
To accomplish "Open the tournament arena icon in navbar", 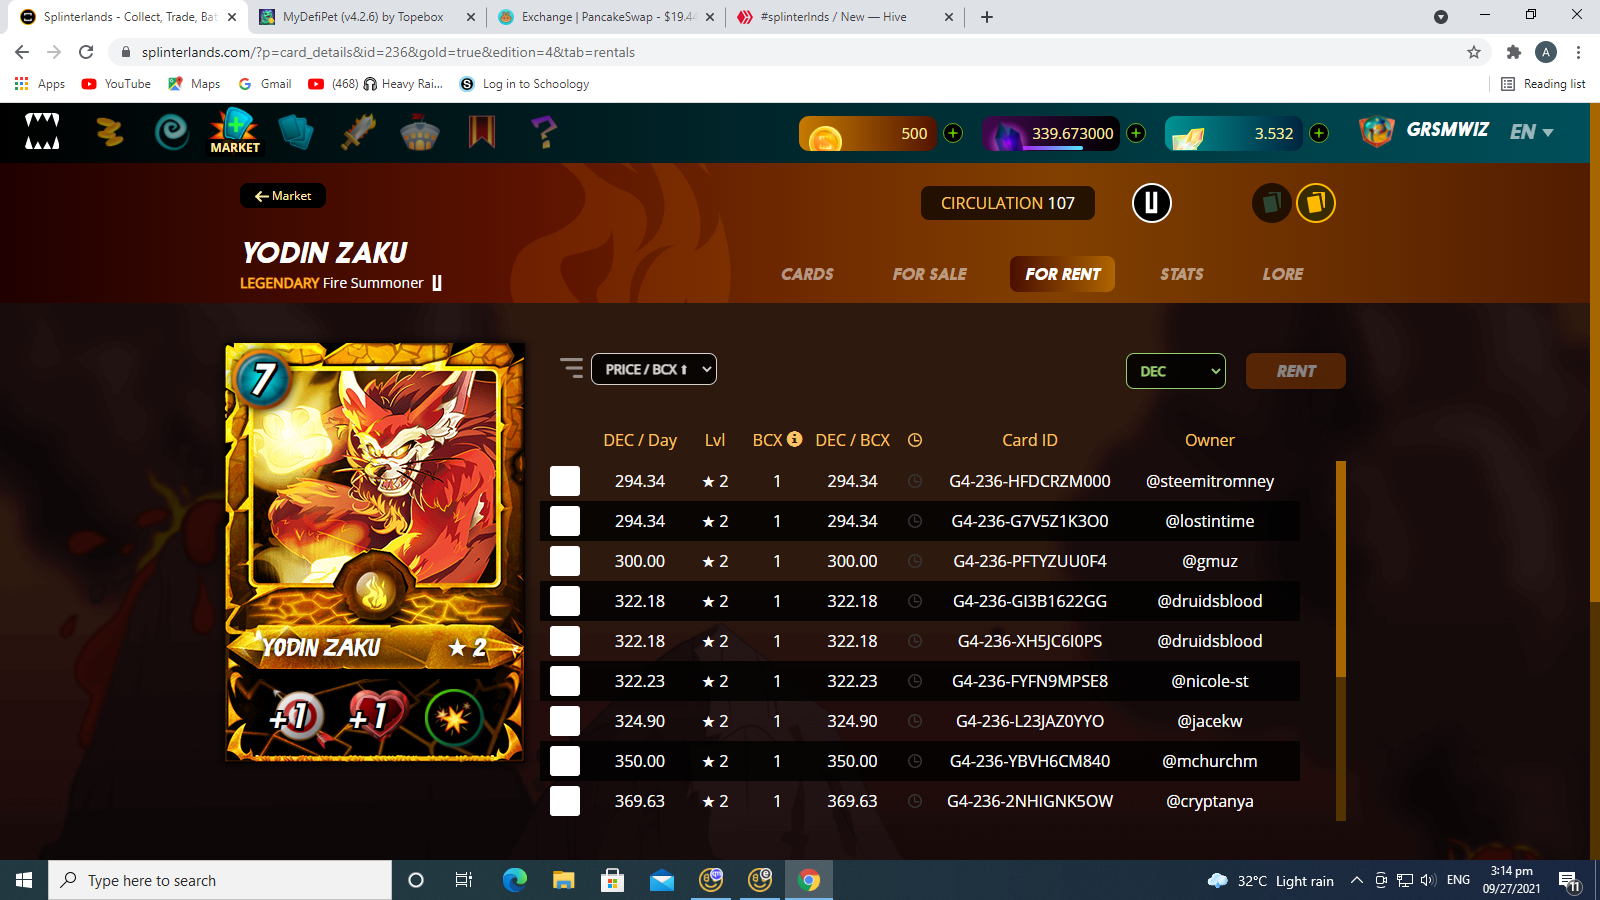I will pyautogui.click(x=420, y=132).
